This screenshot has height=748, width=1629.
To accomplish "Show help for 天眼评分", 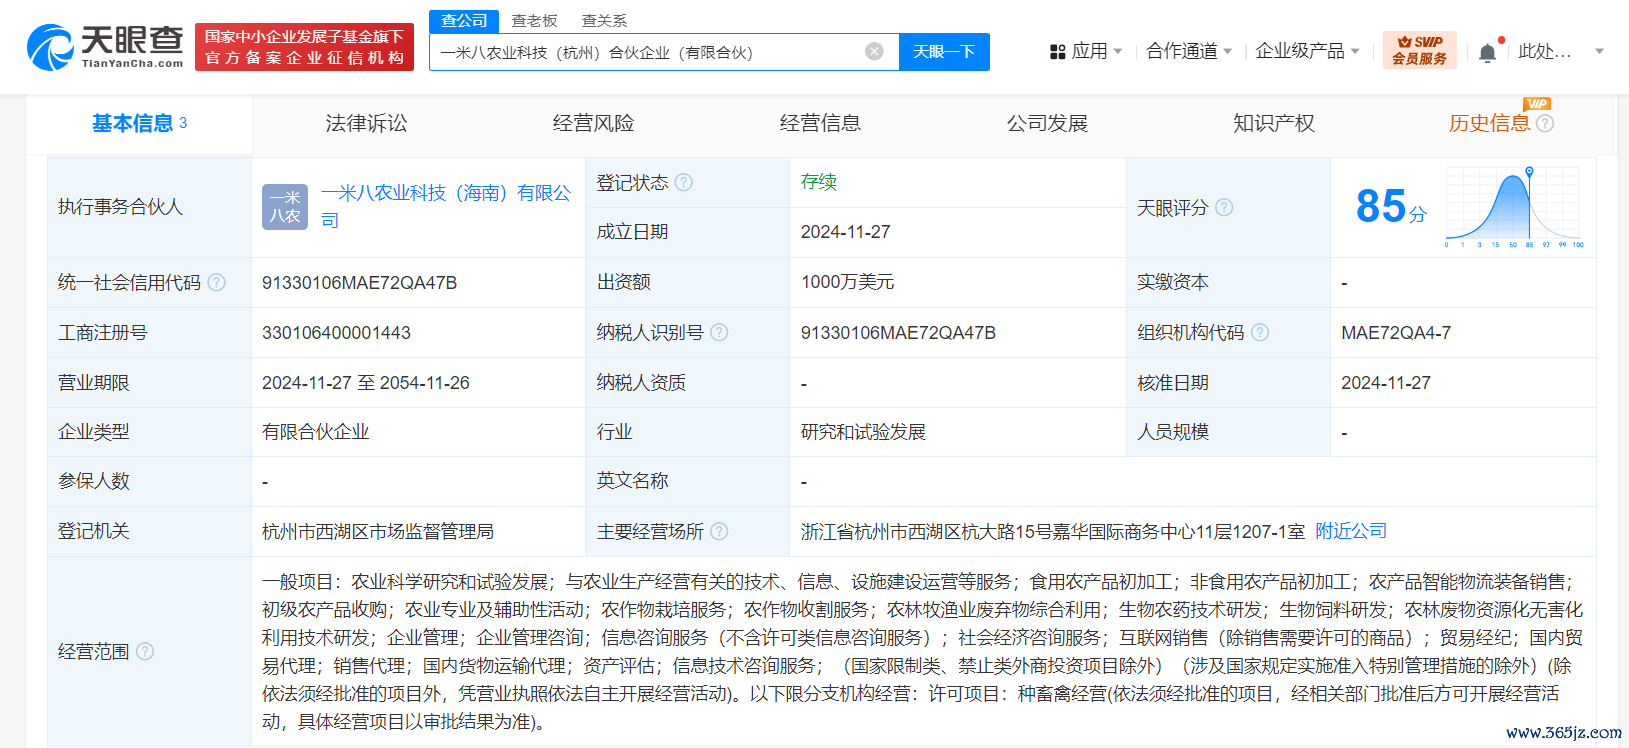I will click(x=1224, y=207).
